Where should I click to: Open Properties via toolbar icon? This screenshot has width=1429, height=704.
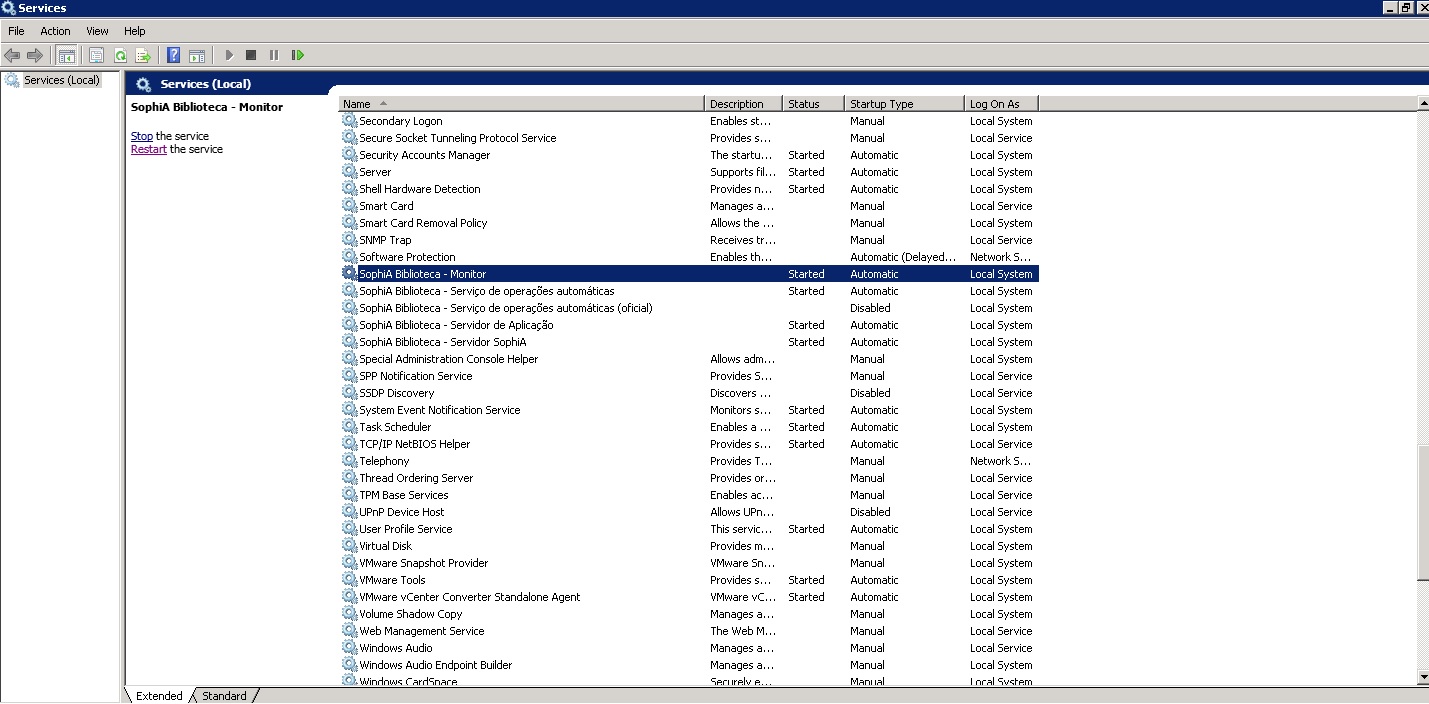97,55
